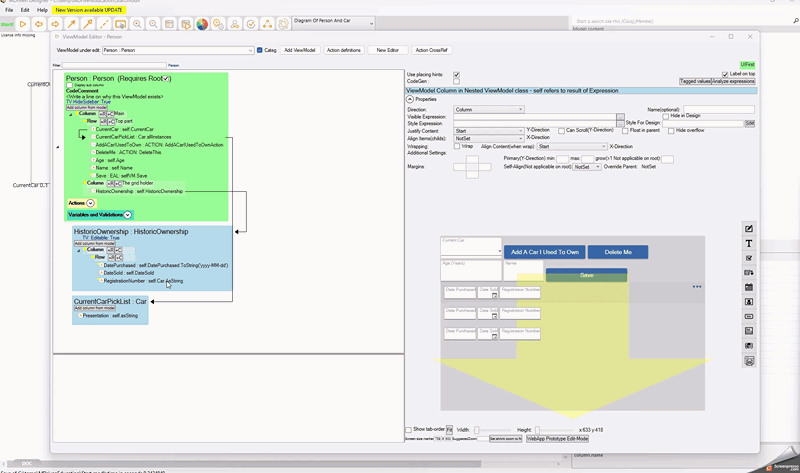Viewport: 800px width, 473px height.
Task: Click the Name(optional) input field
Action: point(718,109)
